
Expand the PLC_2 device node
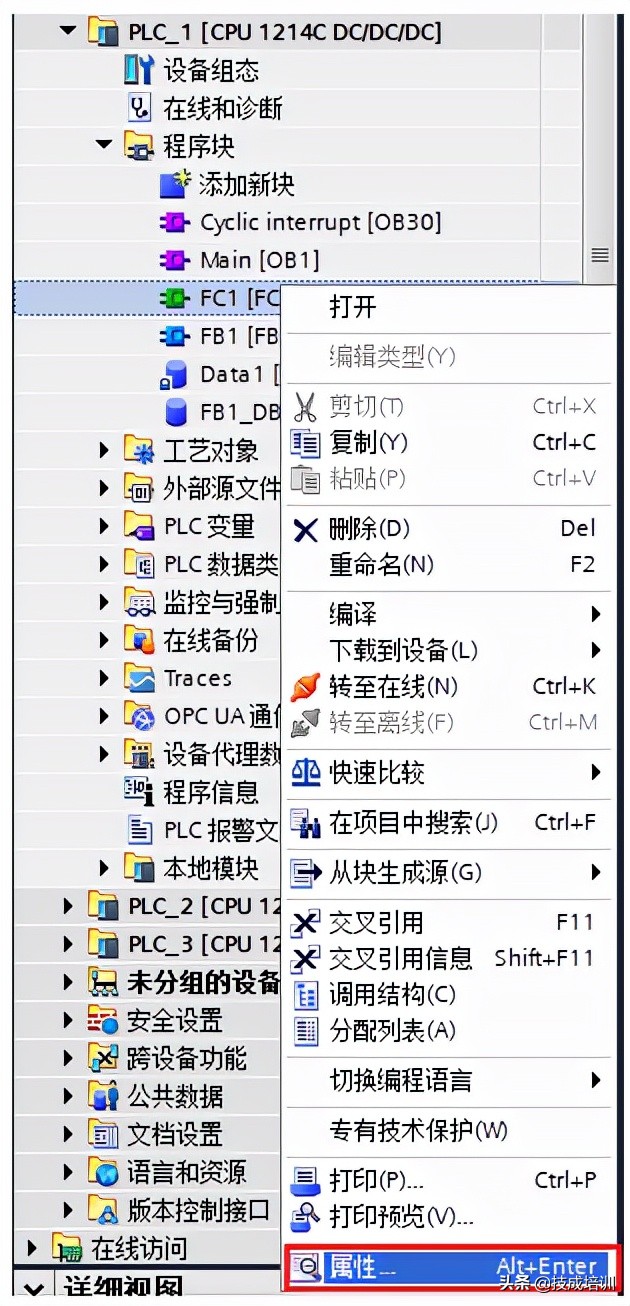pos(66,906)
